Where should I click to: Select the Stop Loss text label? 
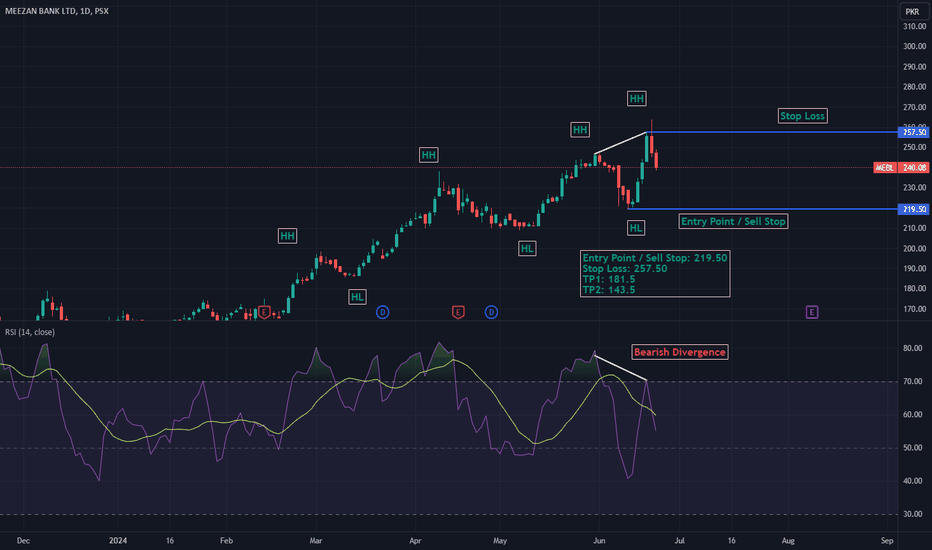tap(802, 116)
